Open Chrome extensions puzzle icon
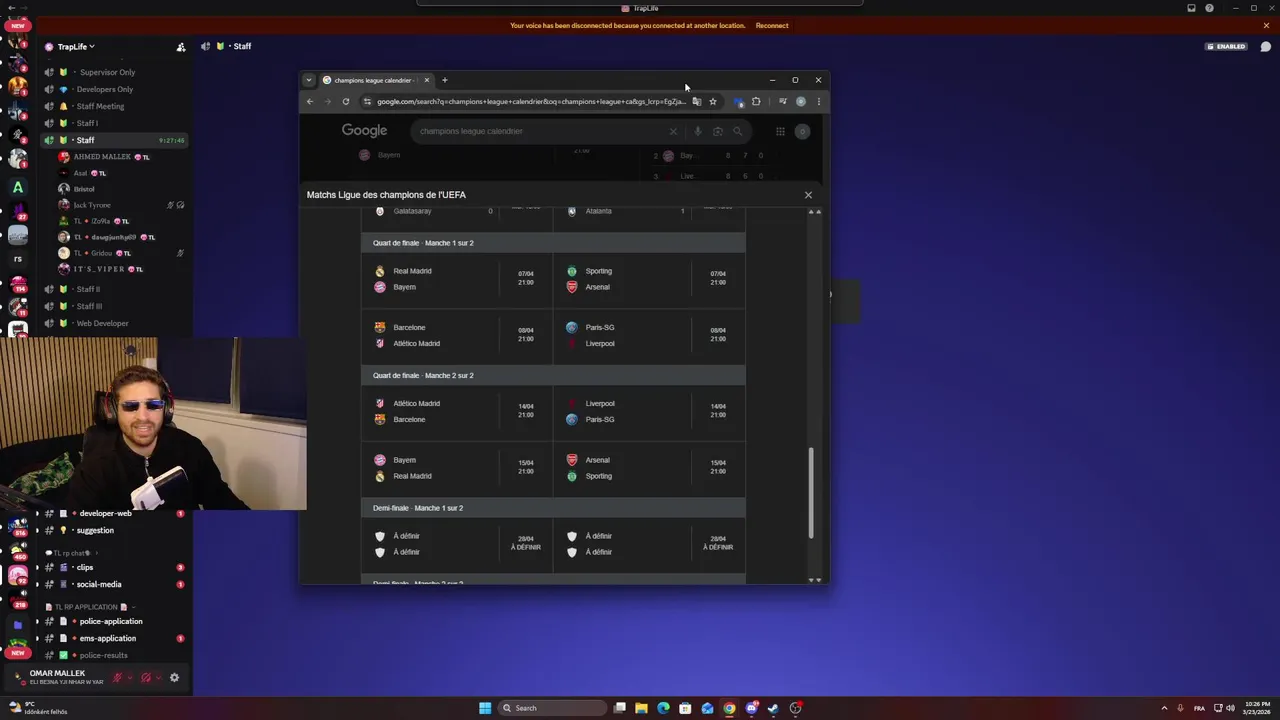 coord(756,101)
